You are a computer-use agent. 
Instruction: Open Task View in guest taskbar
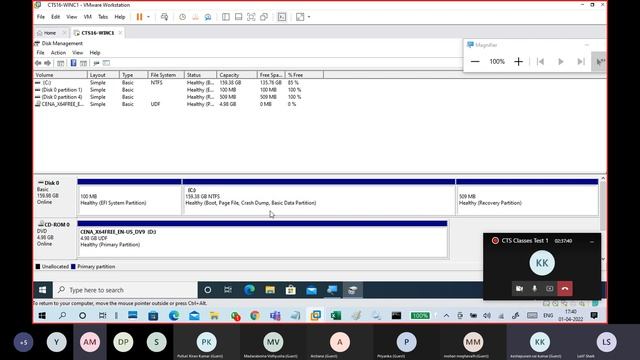(x=228, y=290)
